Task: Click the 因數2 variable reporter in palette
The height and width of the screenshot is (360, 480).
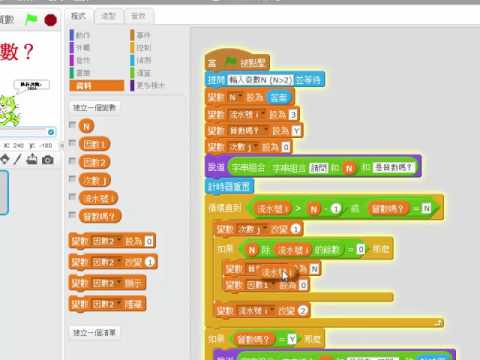Action: (x=94, y=162)
